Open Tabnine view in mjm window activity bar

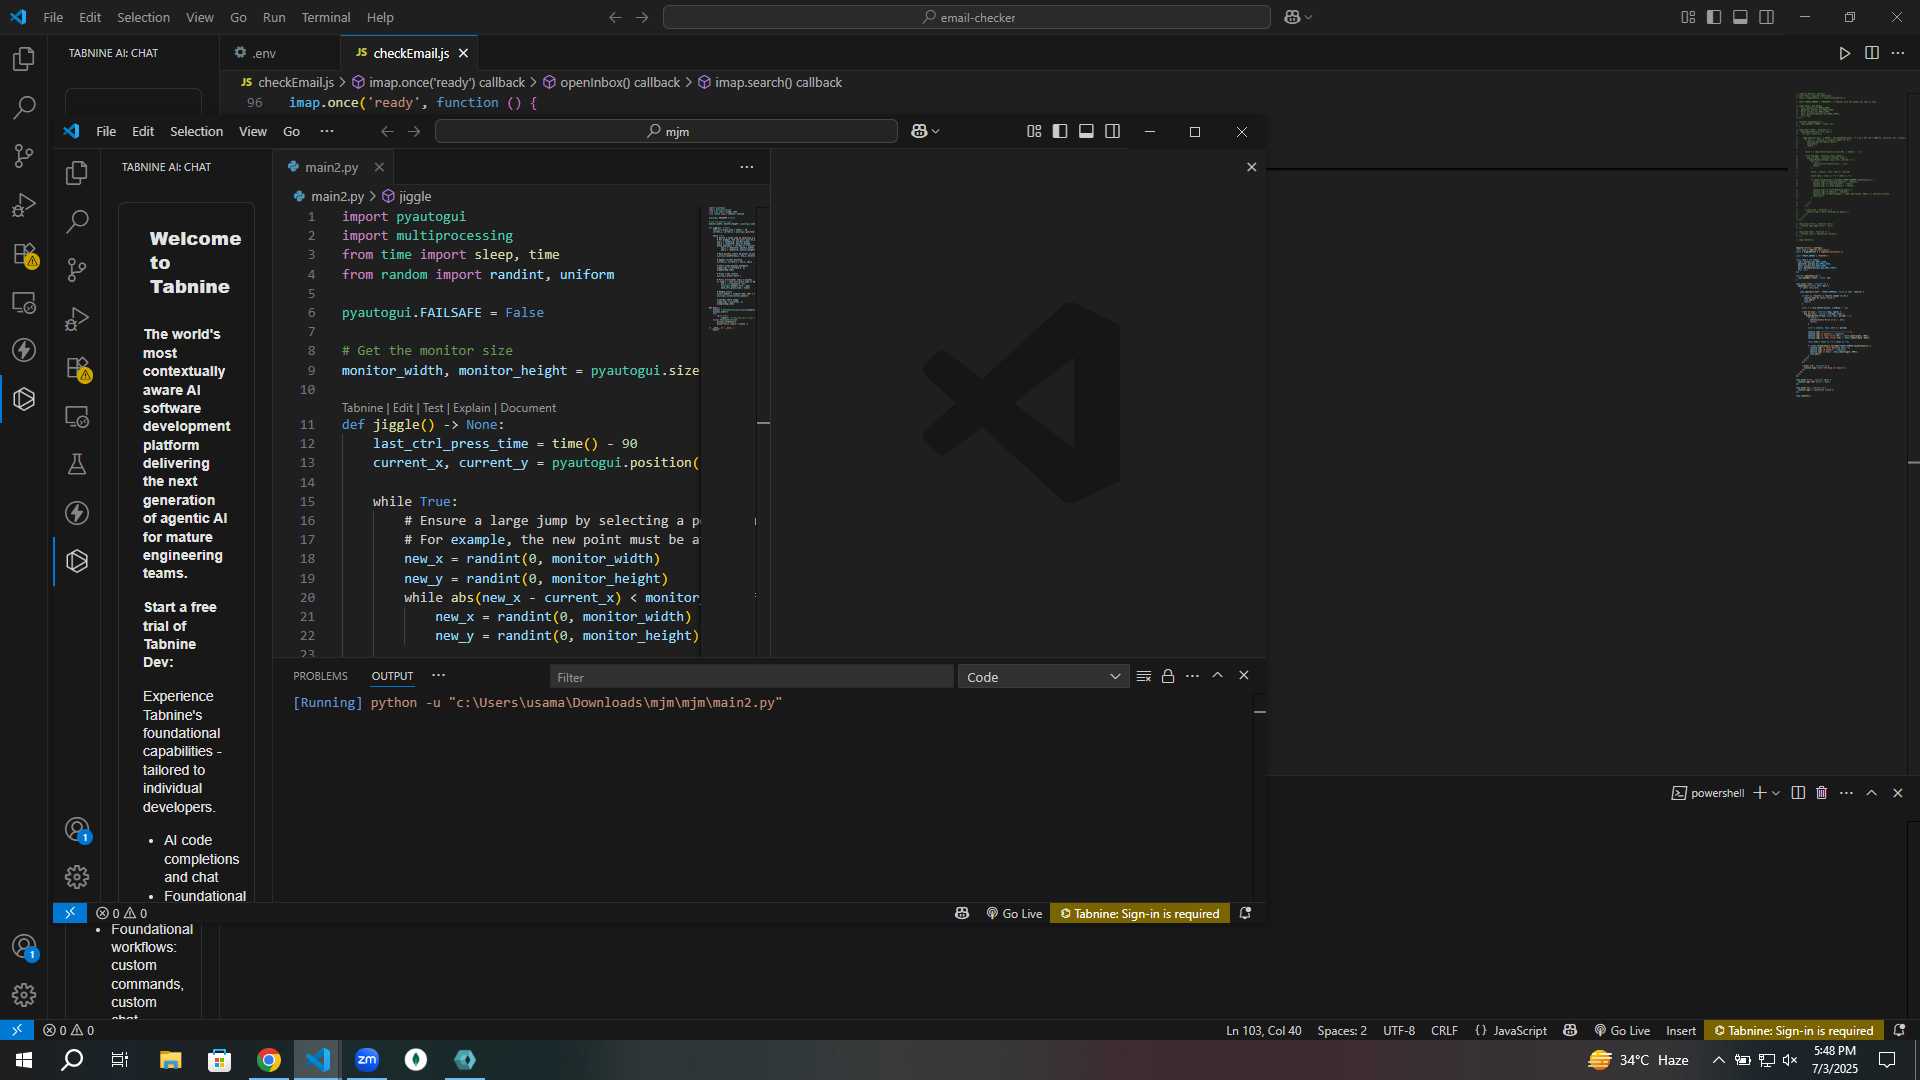pyautogui.click(x=77, y=561)
